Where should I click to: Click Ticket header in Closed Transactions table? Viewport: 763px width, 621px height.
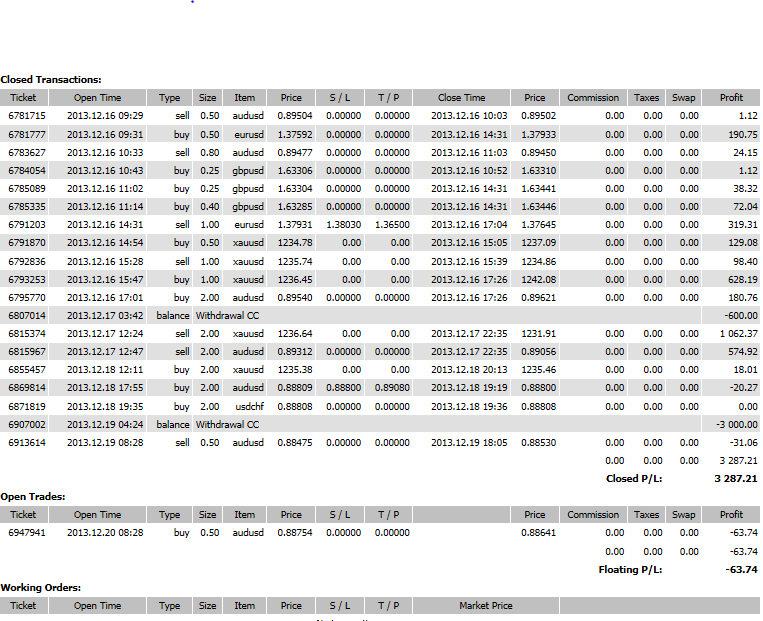[23, 97]
